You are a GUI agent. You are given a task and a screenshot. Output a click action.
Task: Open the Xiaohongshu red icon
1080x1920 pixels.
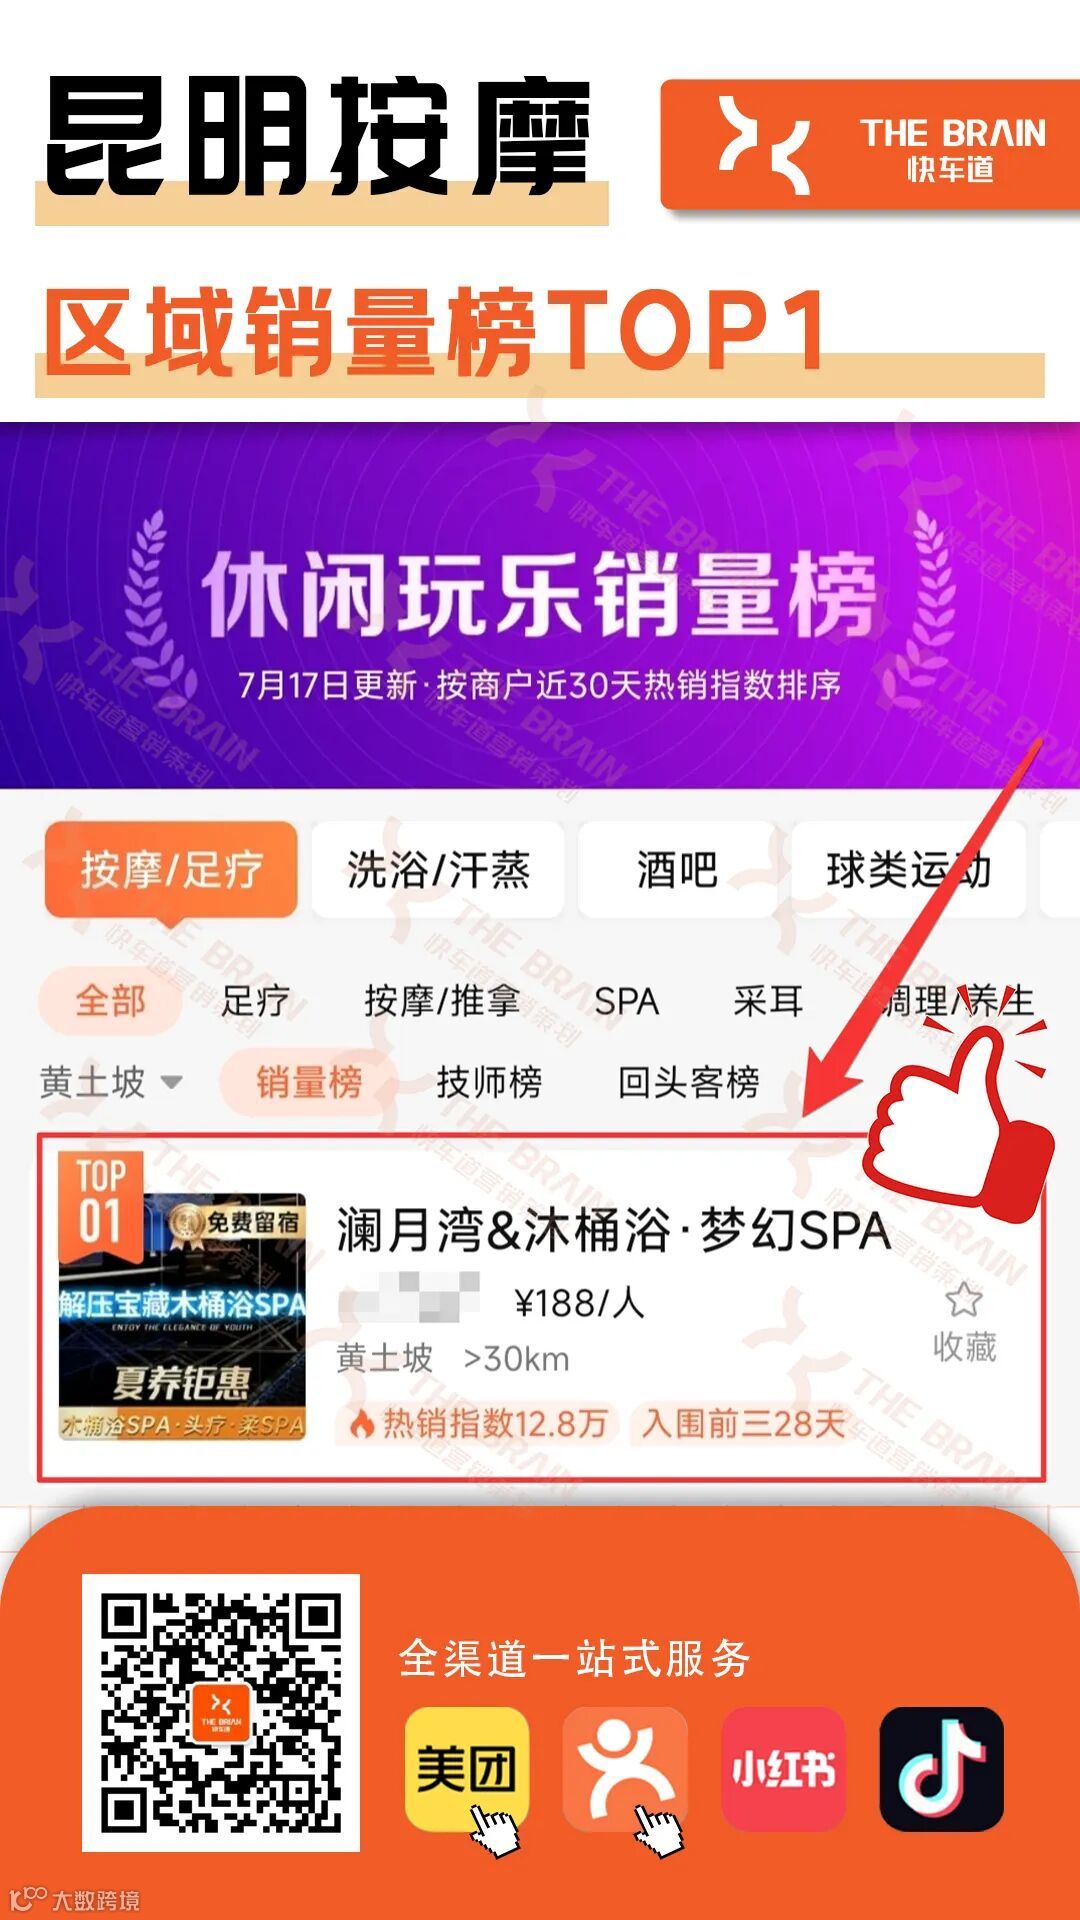783,1768
